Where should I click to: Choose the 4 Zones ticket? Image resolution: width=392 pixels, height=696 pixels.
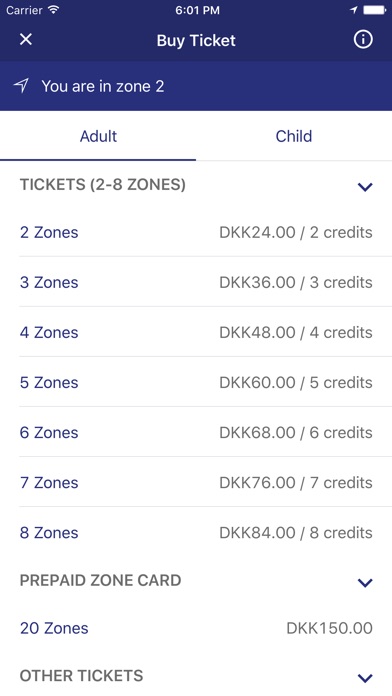click(196, 332)
